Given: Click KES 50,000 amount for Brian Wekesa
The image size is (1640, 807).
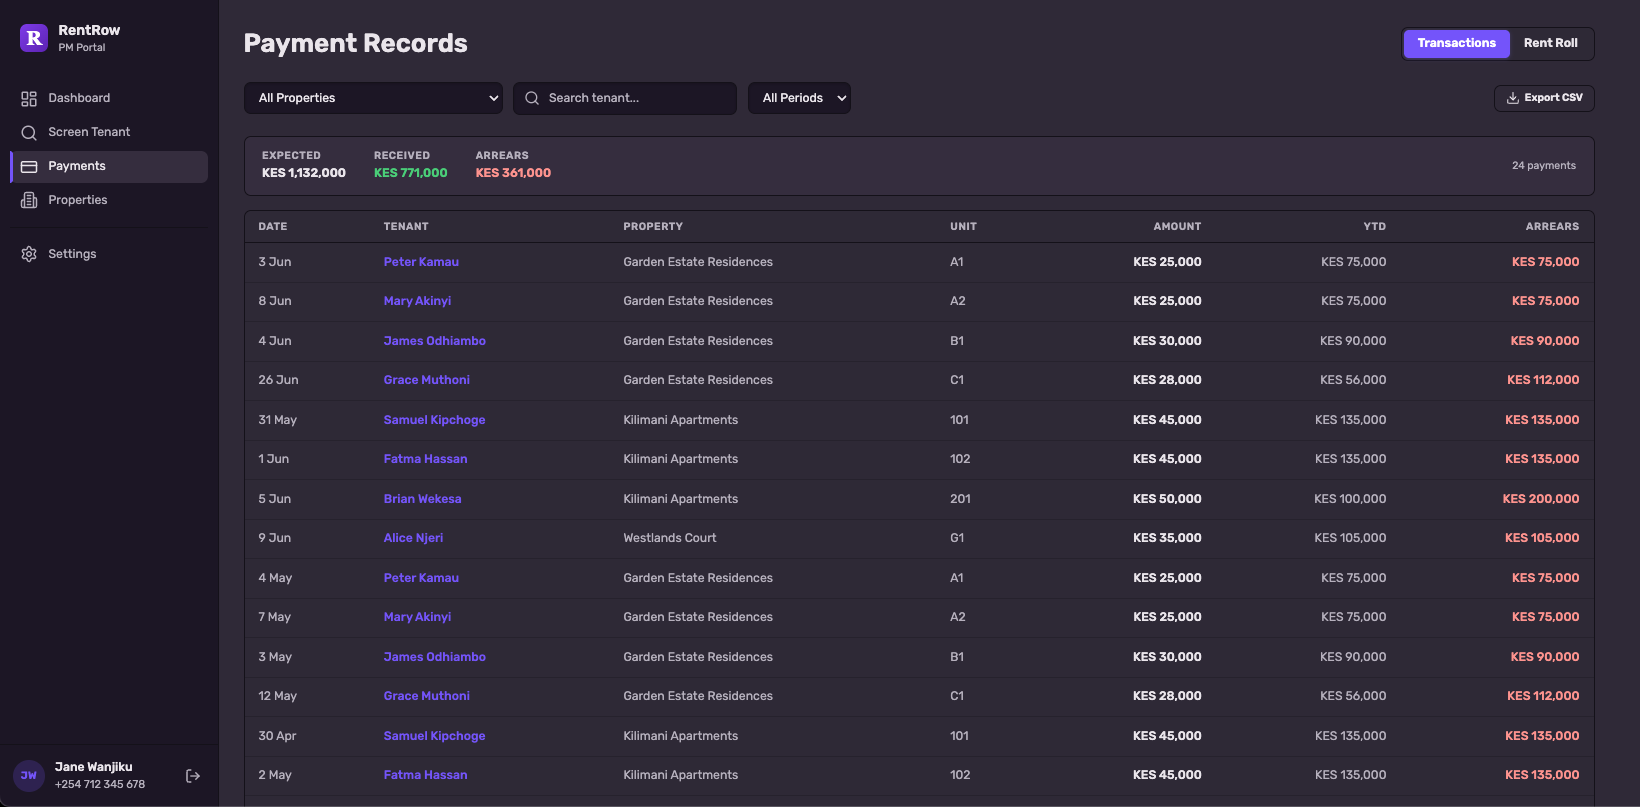Looking at the screenshot, I should pos(1167,499).
